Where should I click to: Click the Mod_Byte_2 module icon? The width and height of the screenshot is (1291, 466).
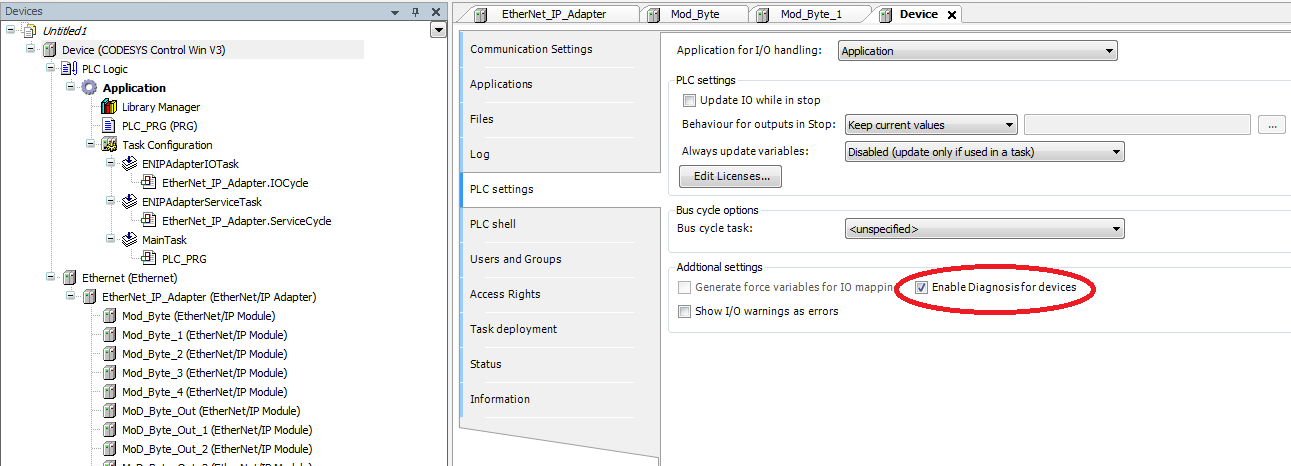coord(109,354)
